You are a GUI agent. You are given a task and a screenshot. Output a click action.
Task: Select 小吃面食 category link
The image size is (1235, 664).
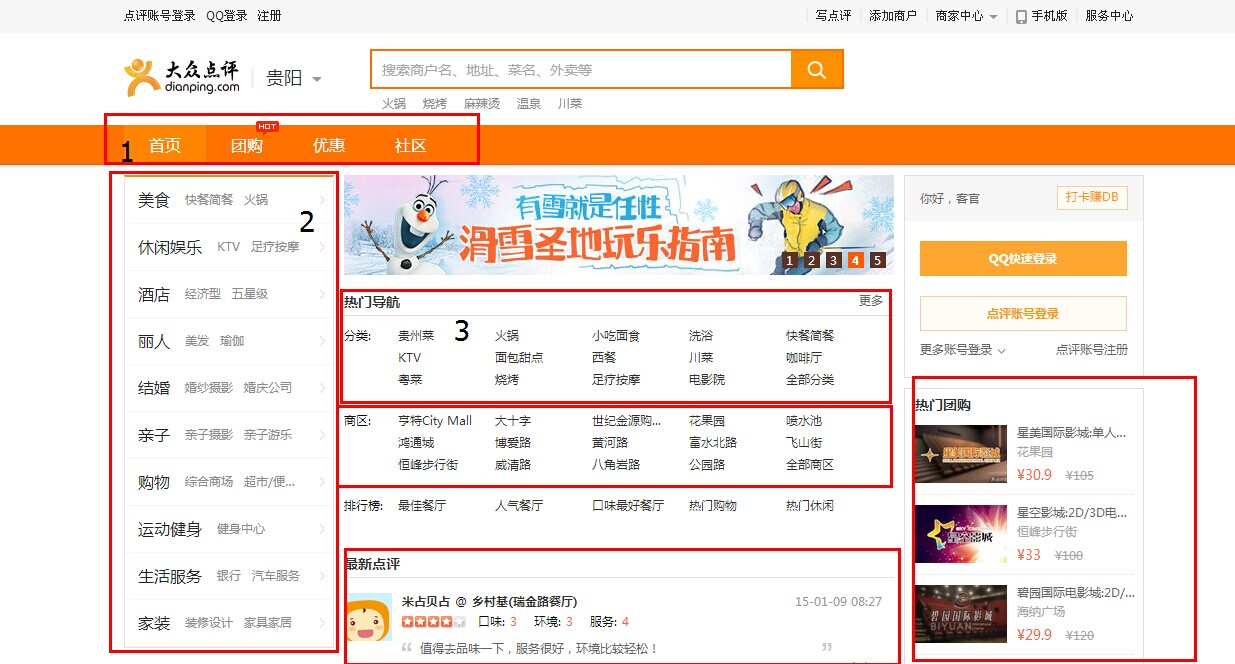coord(616,336)
